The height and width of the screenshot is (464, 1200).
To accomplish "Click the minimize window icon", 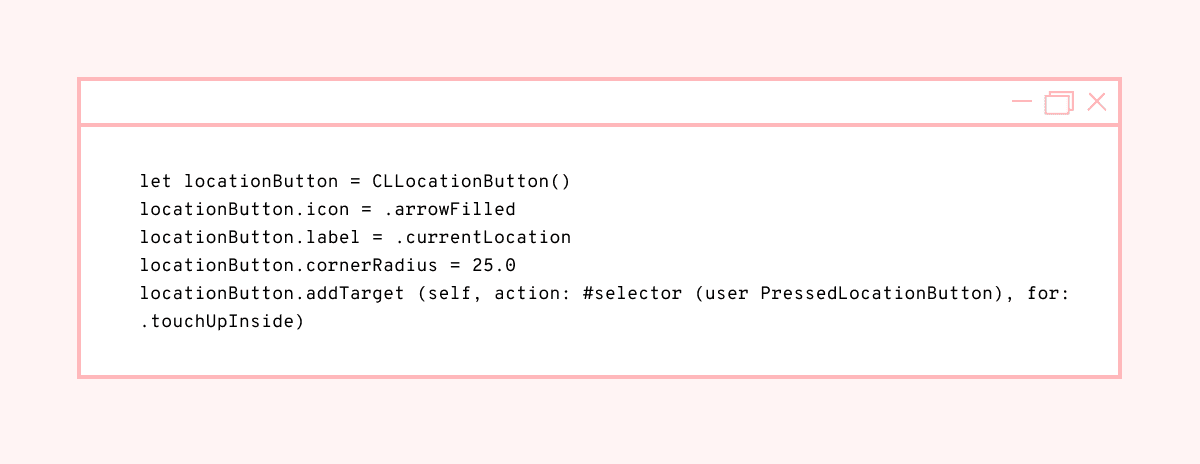I will coord(1021,102).
